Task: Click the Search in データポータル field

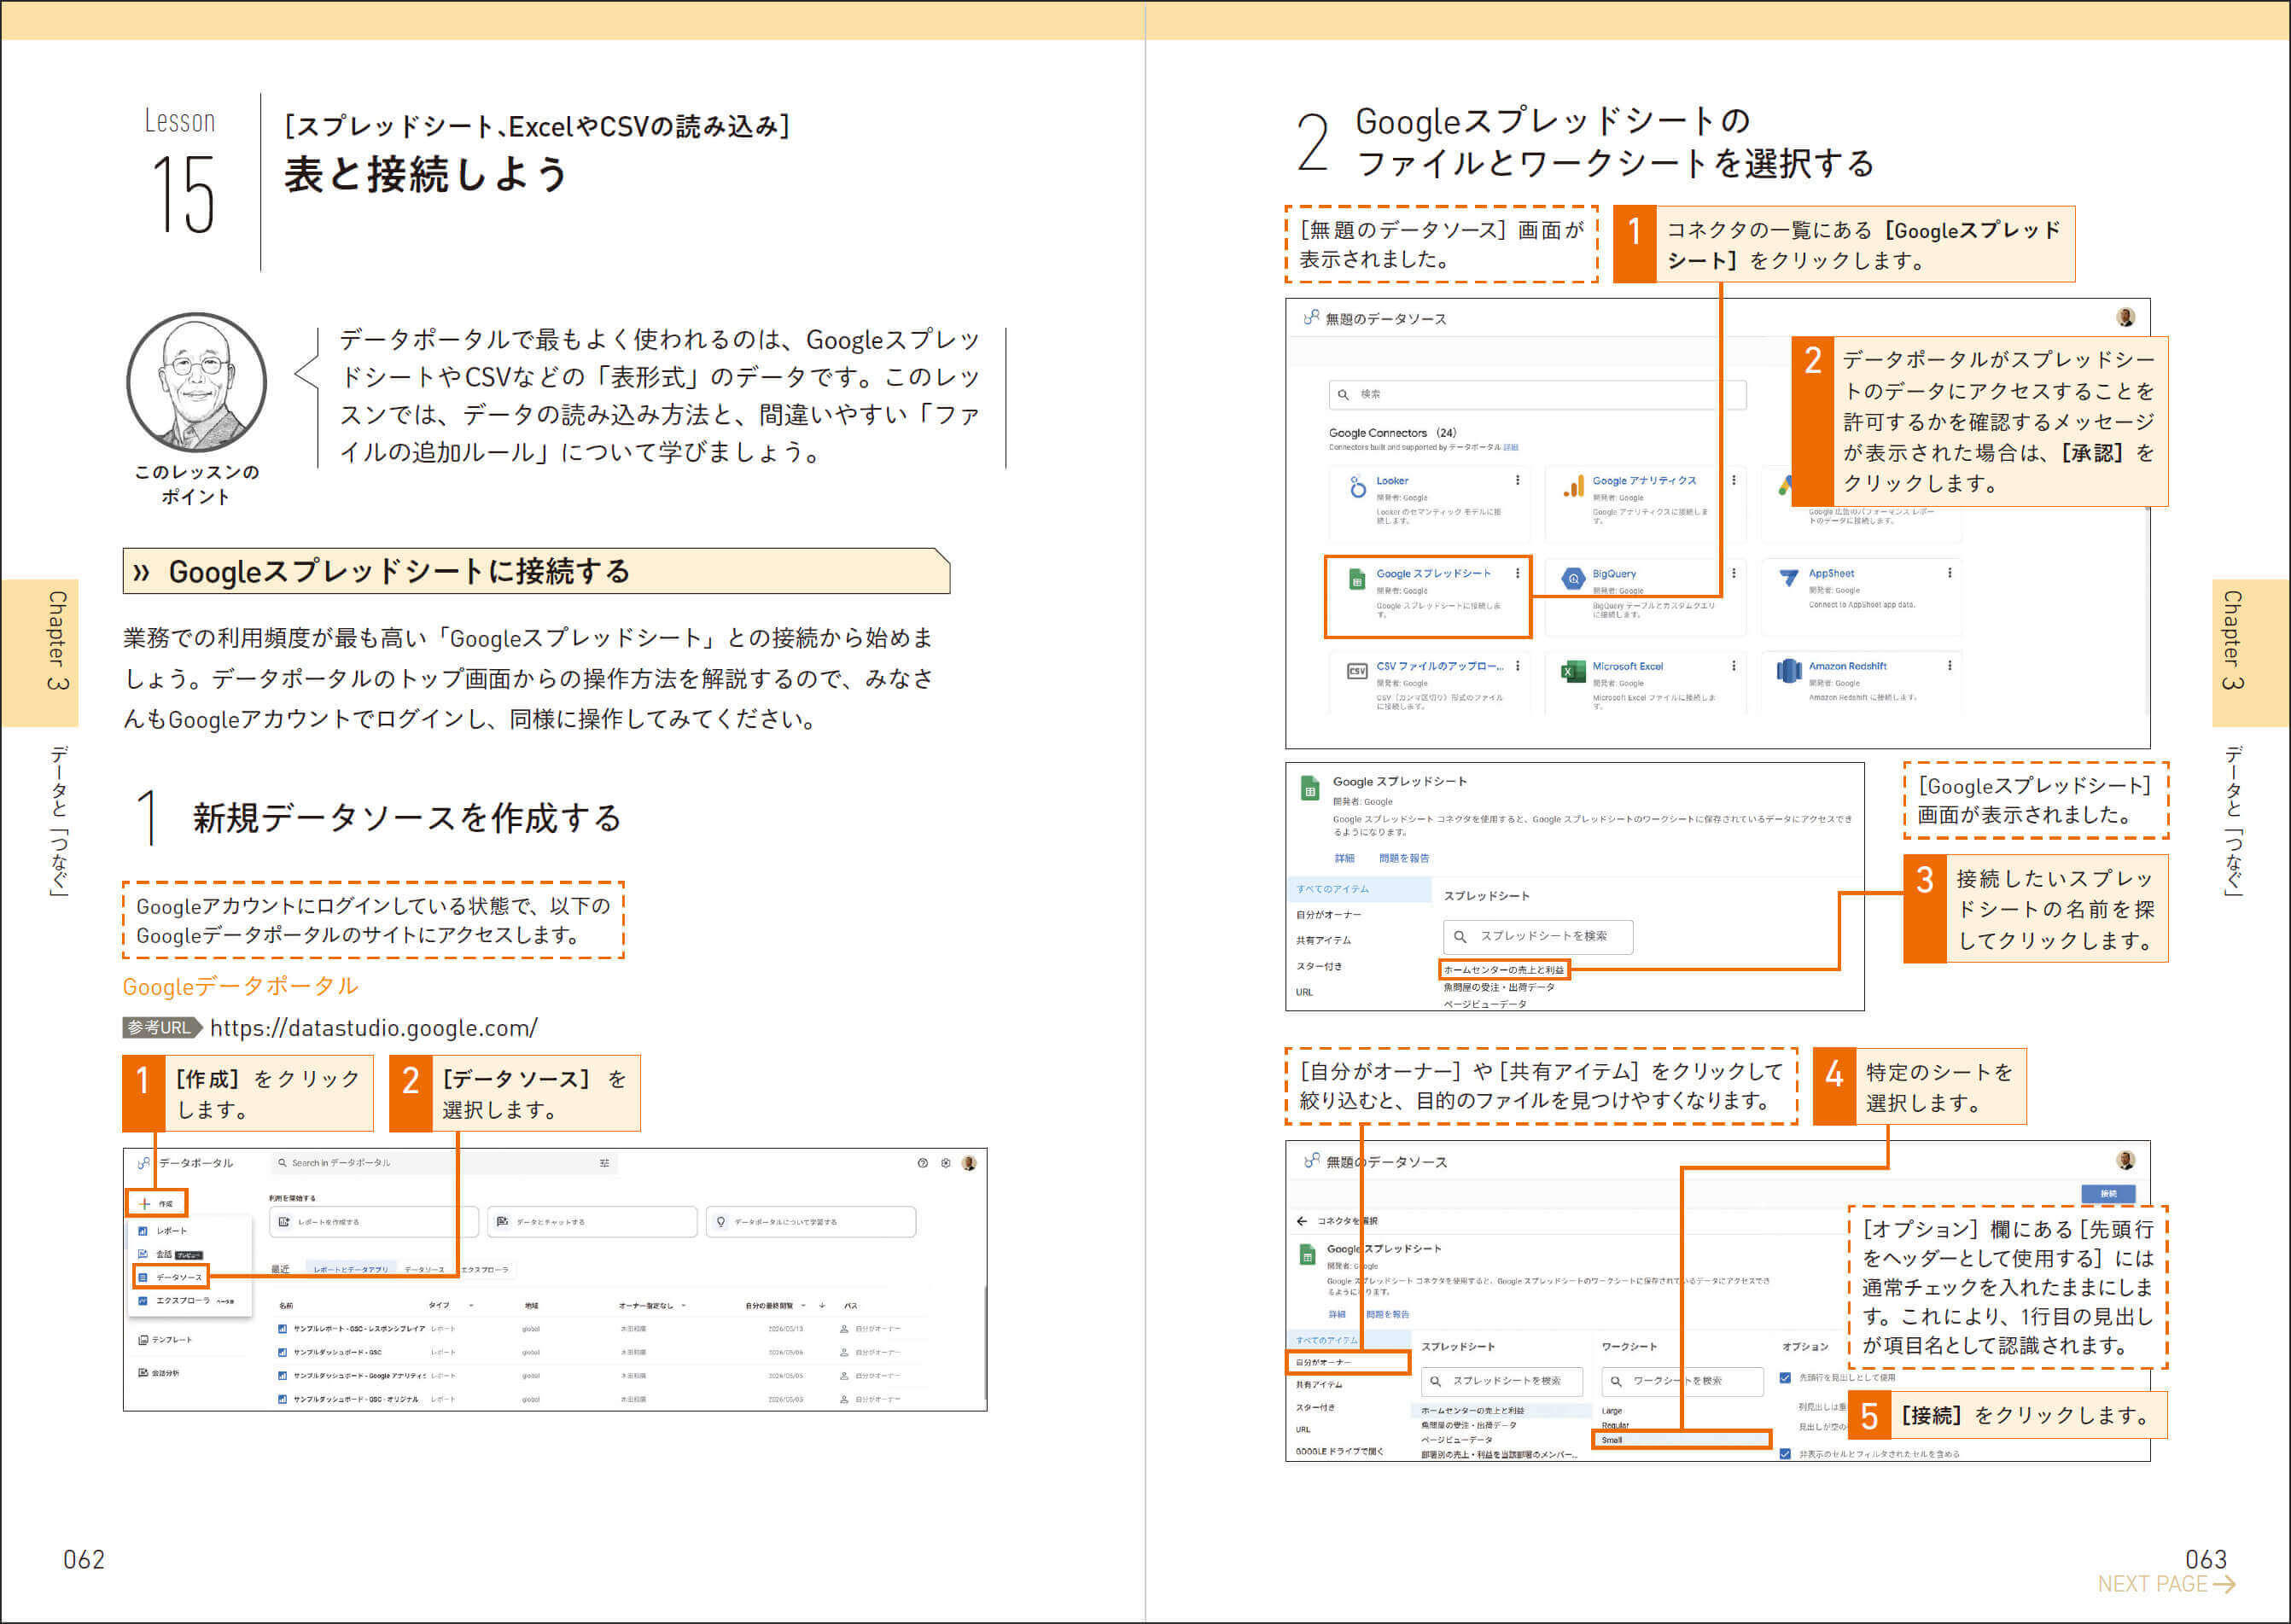Action: (x=443, y=1162)
